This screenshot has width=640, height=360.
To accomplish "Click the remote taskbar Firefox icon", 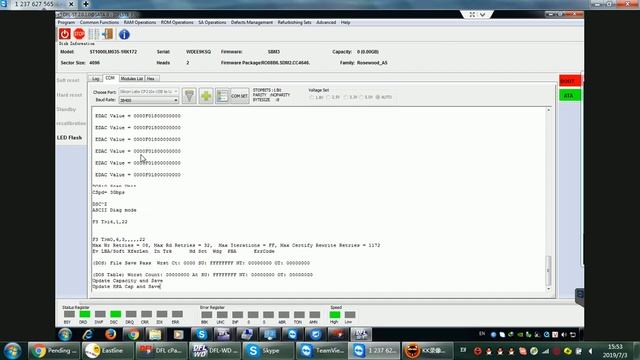I will tap(110, 334).
